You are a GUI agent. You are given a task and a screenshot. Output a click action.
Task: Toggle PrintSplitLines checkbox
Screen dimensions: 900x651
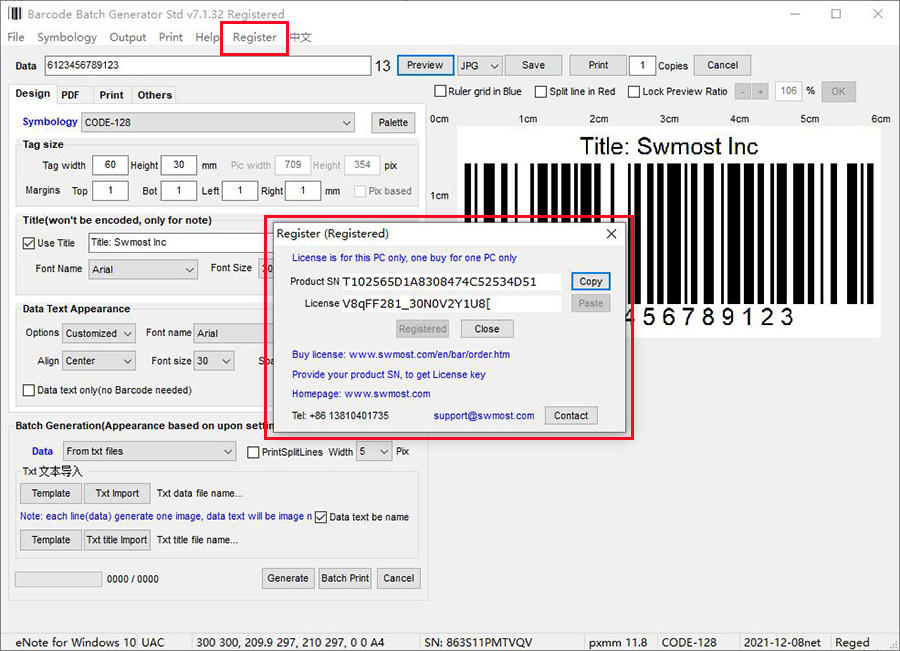253,452
